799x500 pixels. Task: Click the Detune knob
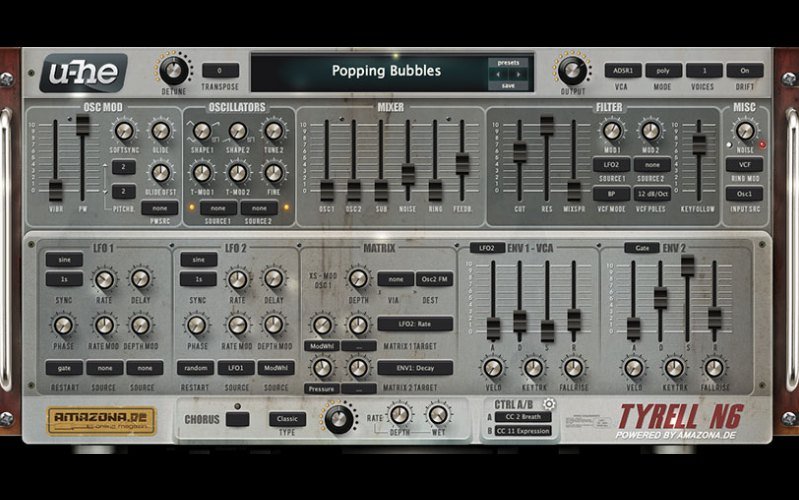click(173, 70)
